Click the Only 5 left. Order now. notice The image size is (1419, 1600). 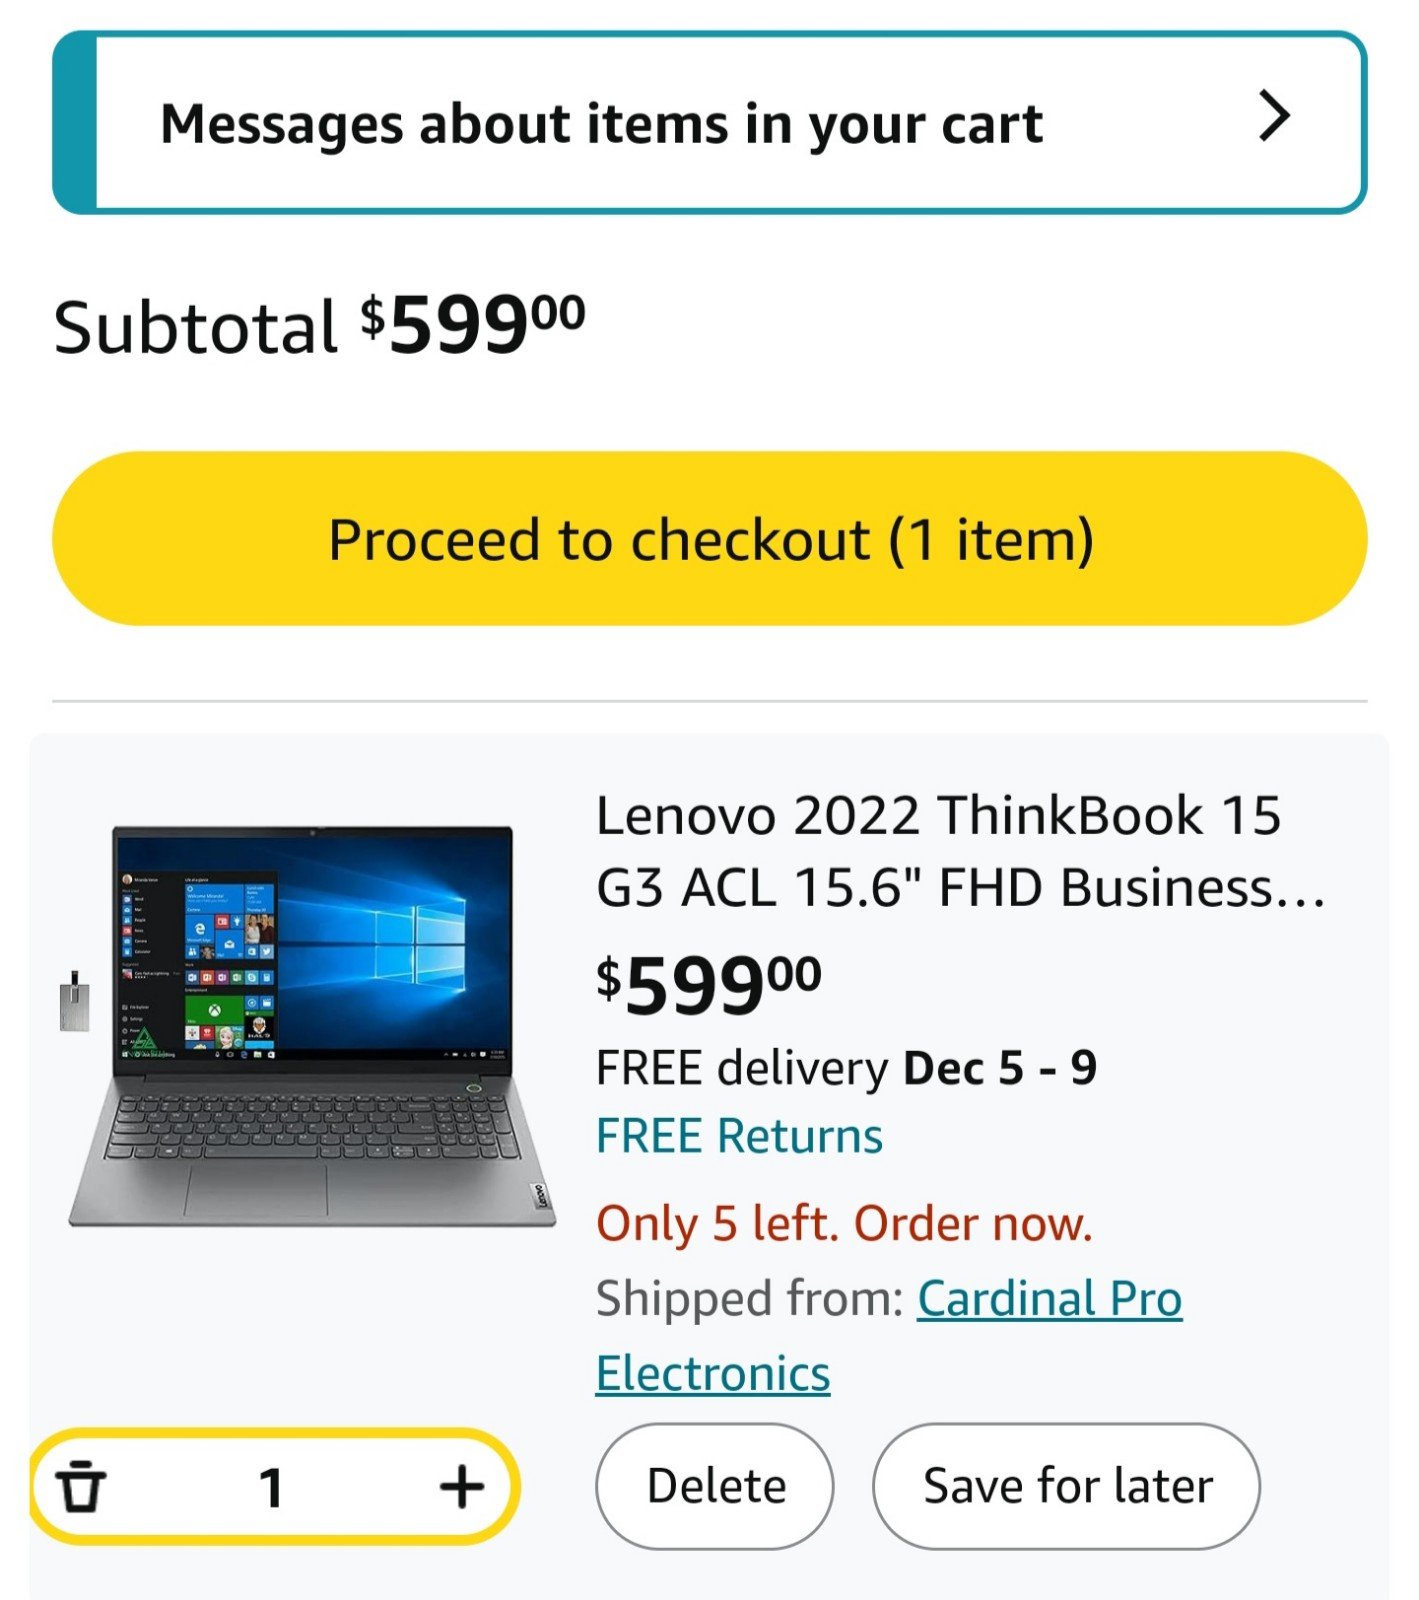(x=845, y=1223)
